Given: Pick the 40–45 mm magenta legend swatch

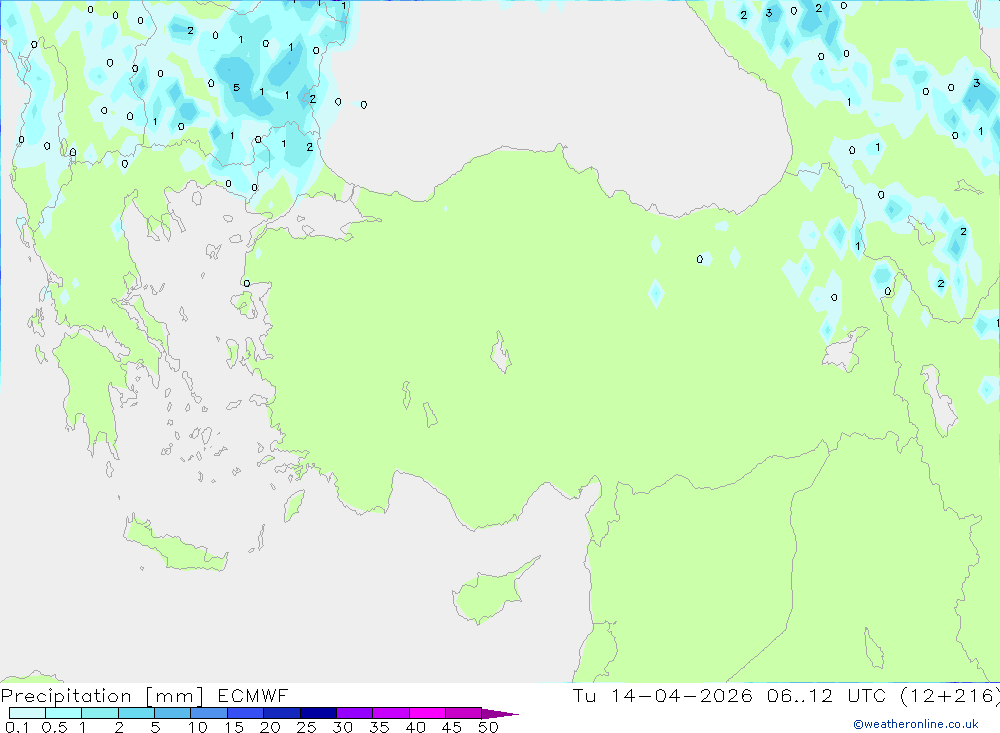Looking at the screenshot, I should click(x=427, y=713).
